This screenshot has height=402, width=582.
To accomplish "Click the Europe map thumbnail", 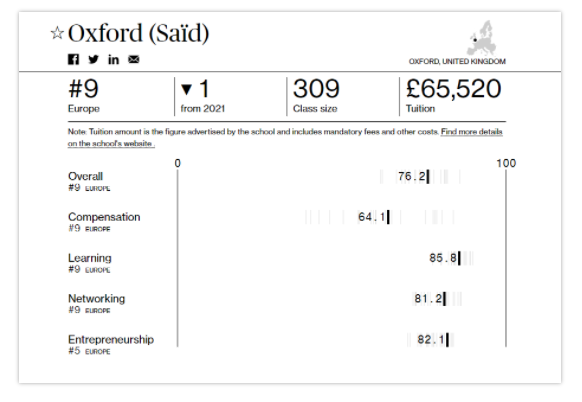I will point(482,38).
